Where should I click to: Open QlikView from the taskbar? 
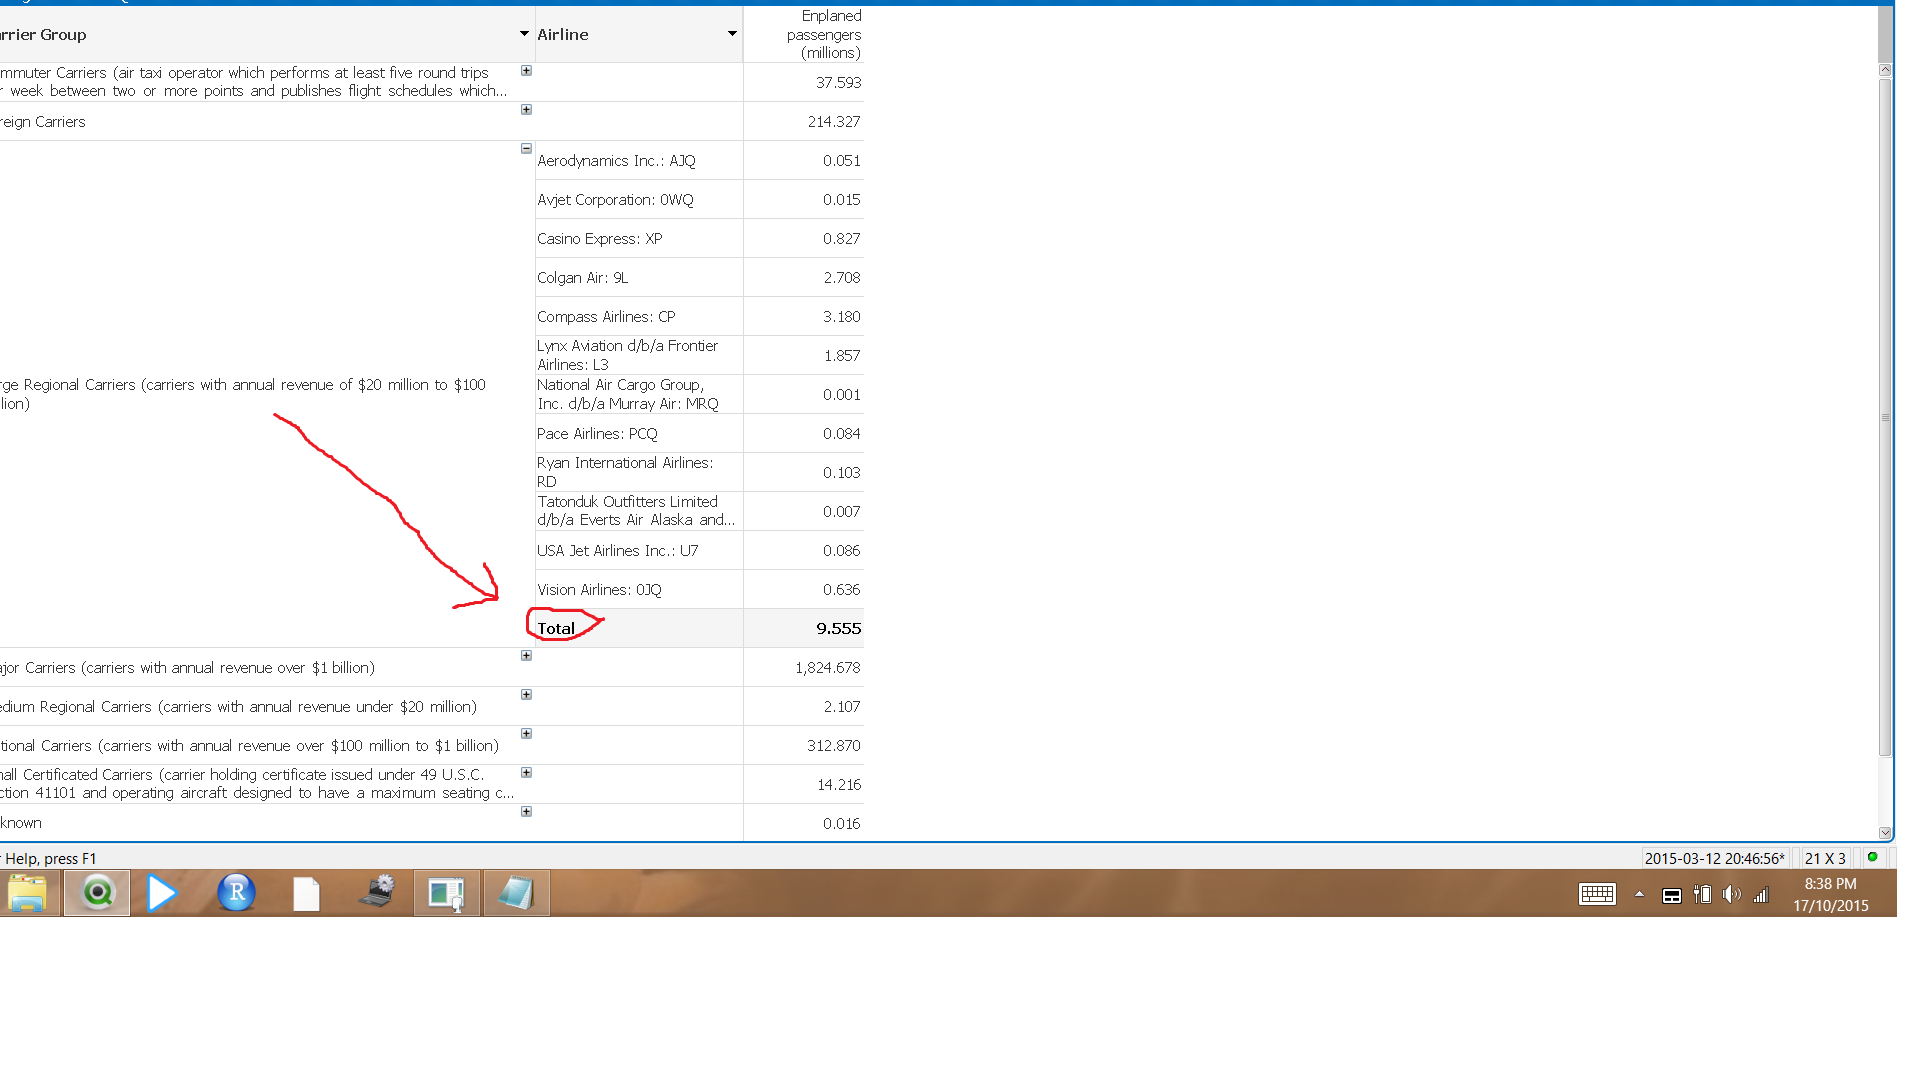coord(97,892)
